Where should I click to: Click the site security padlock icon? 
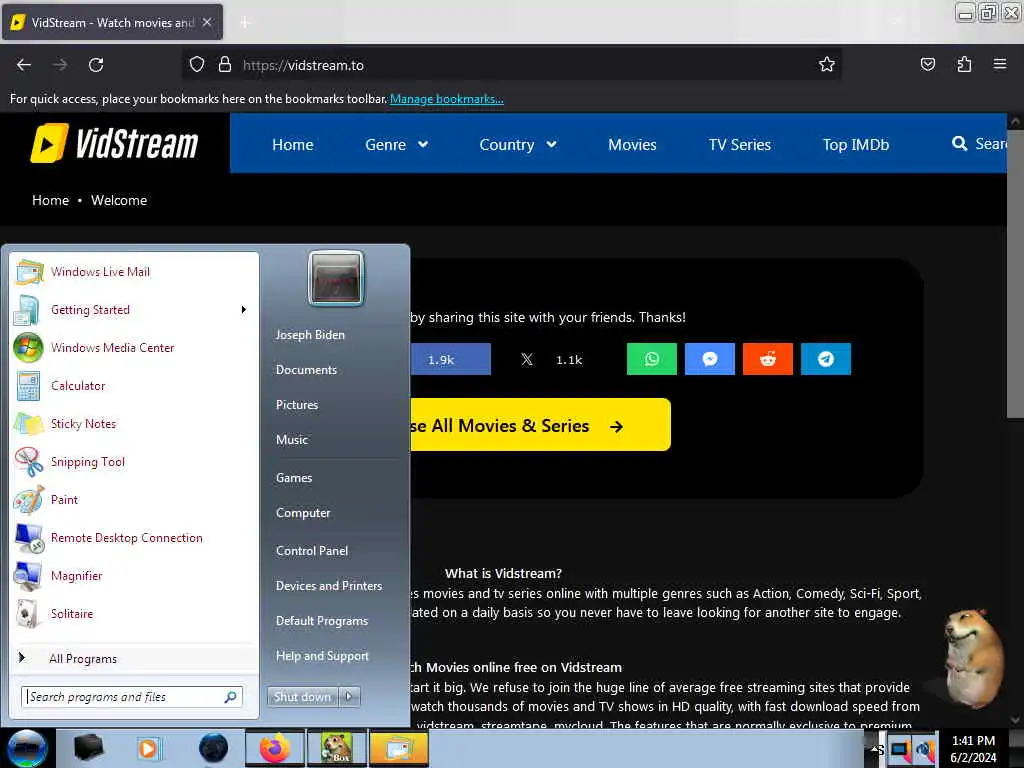tap(225, 64)
